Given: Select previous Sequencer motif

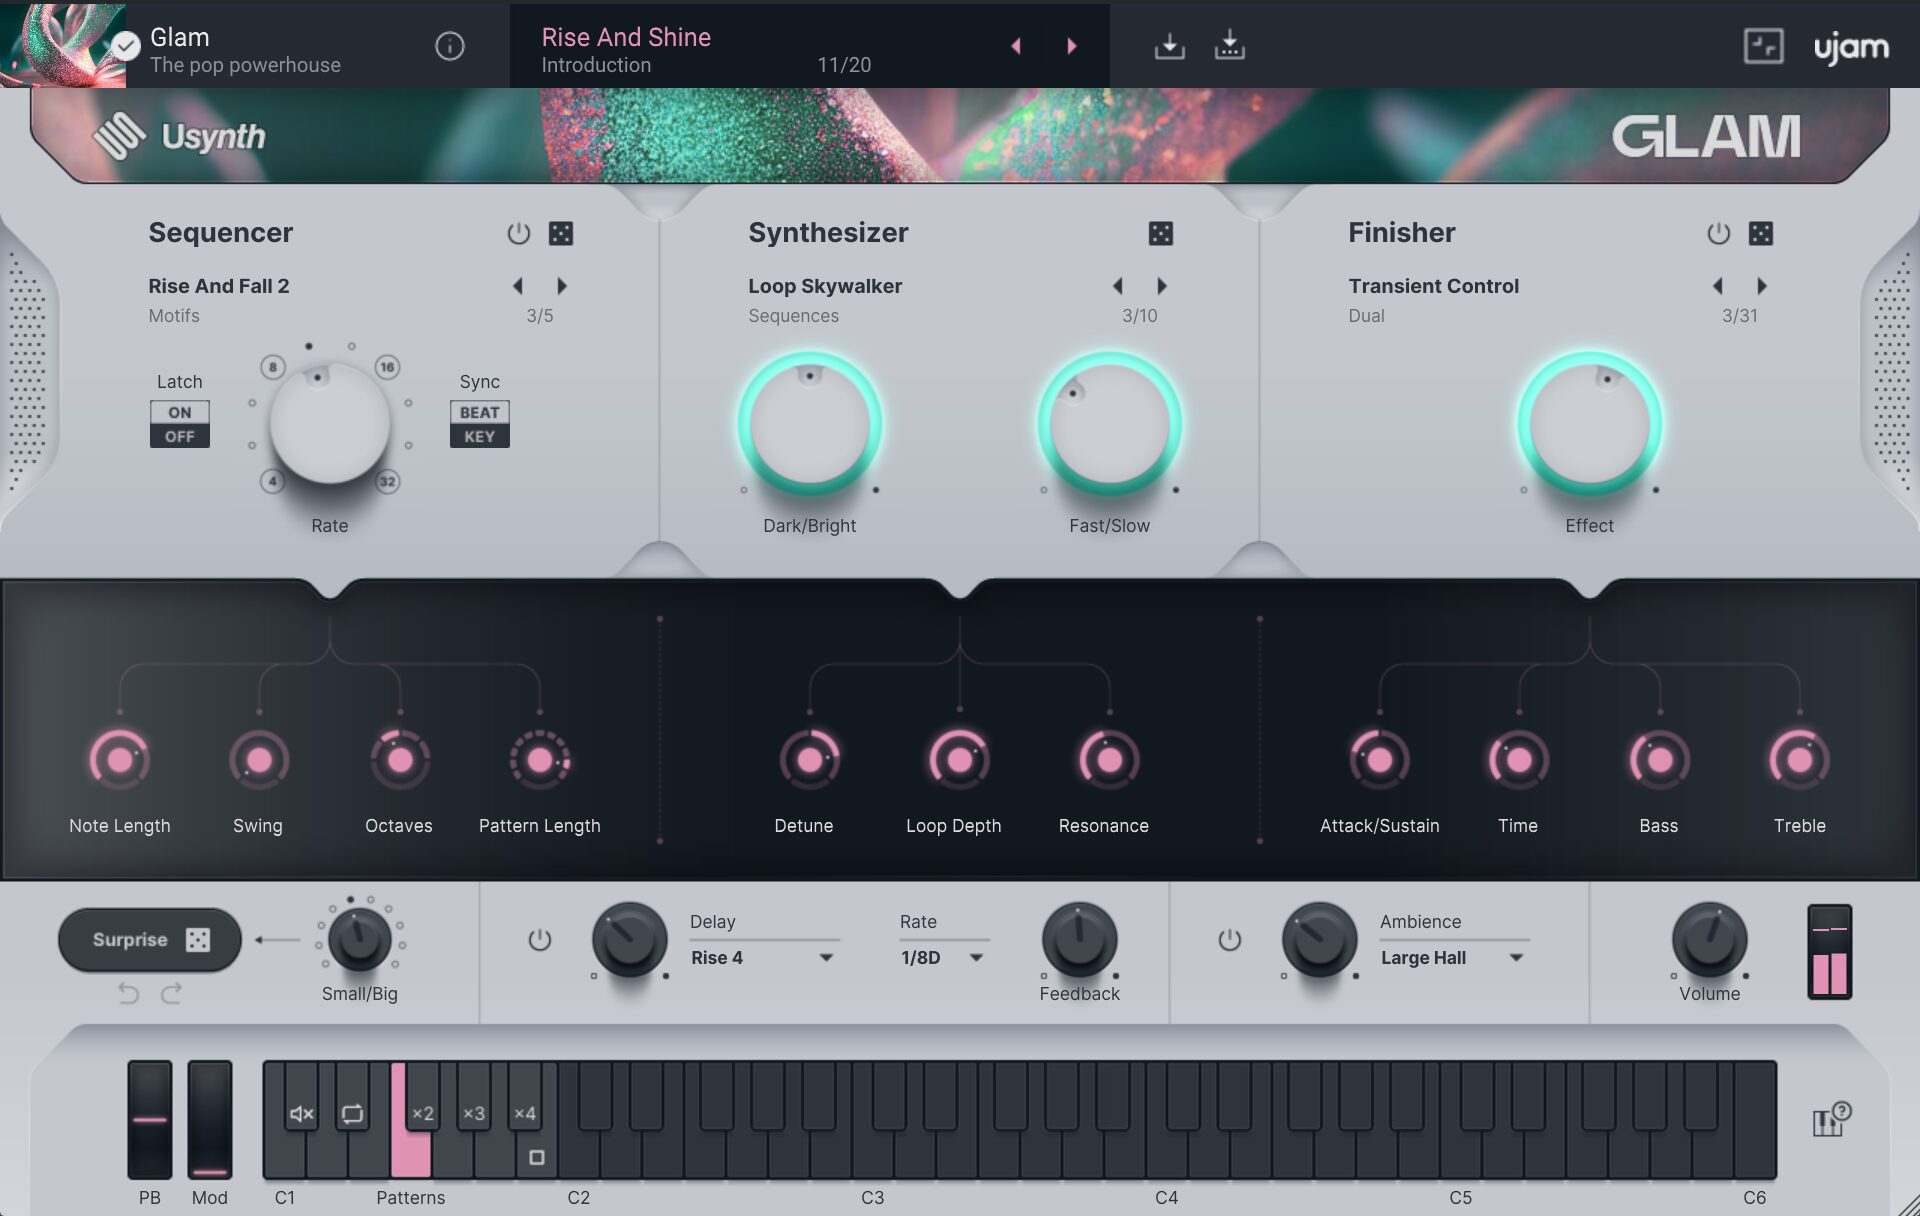Looking at the screenshot, I should (518, 286).
